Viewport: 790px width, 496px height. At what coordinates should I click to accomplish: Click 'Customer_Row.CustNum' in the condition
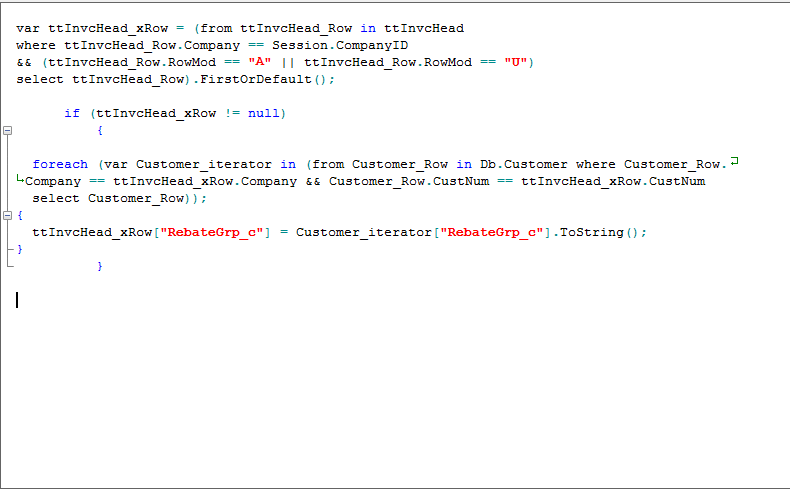click(x=409, y=181)
